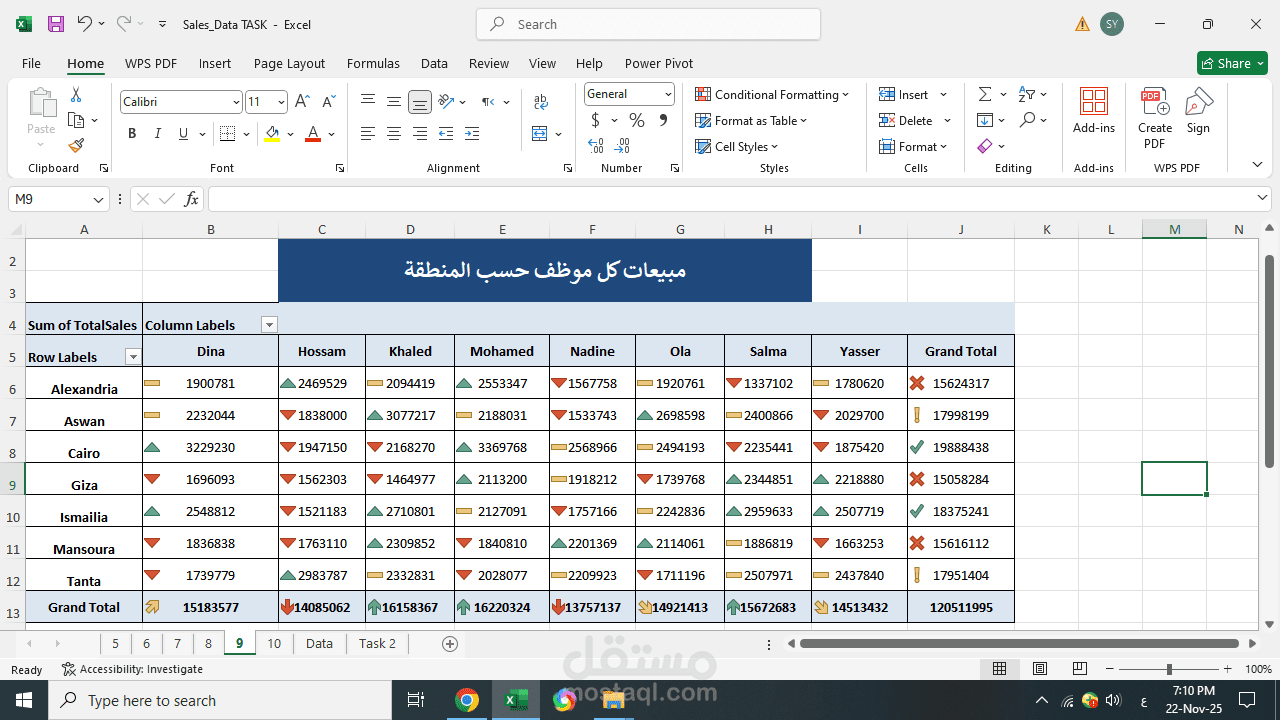Open the Column Labels filter dropdown
This screenshot has height=720, width=1280.
click(268, 324)
